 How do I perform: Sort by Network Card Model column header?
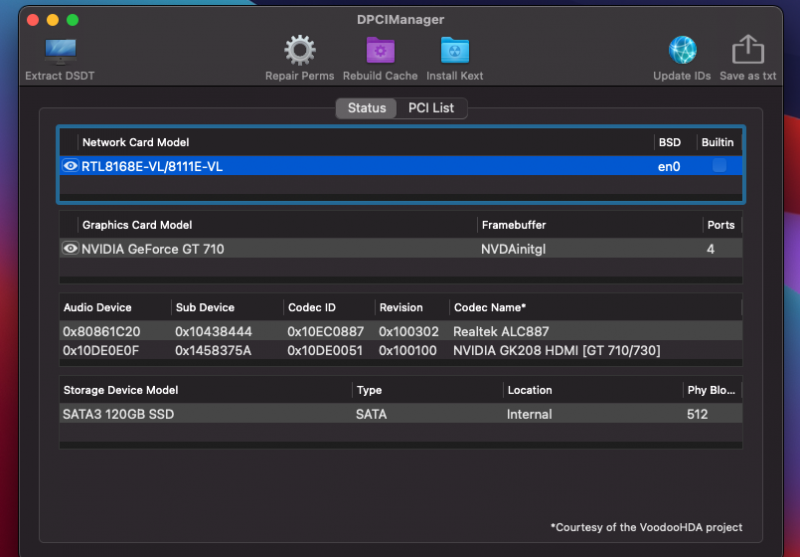pos(136,142)
